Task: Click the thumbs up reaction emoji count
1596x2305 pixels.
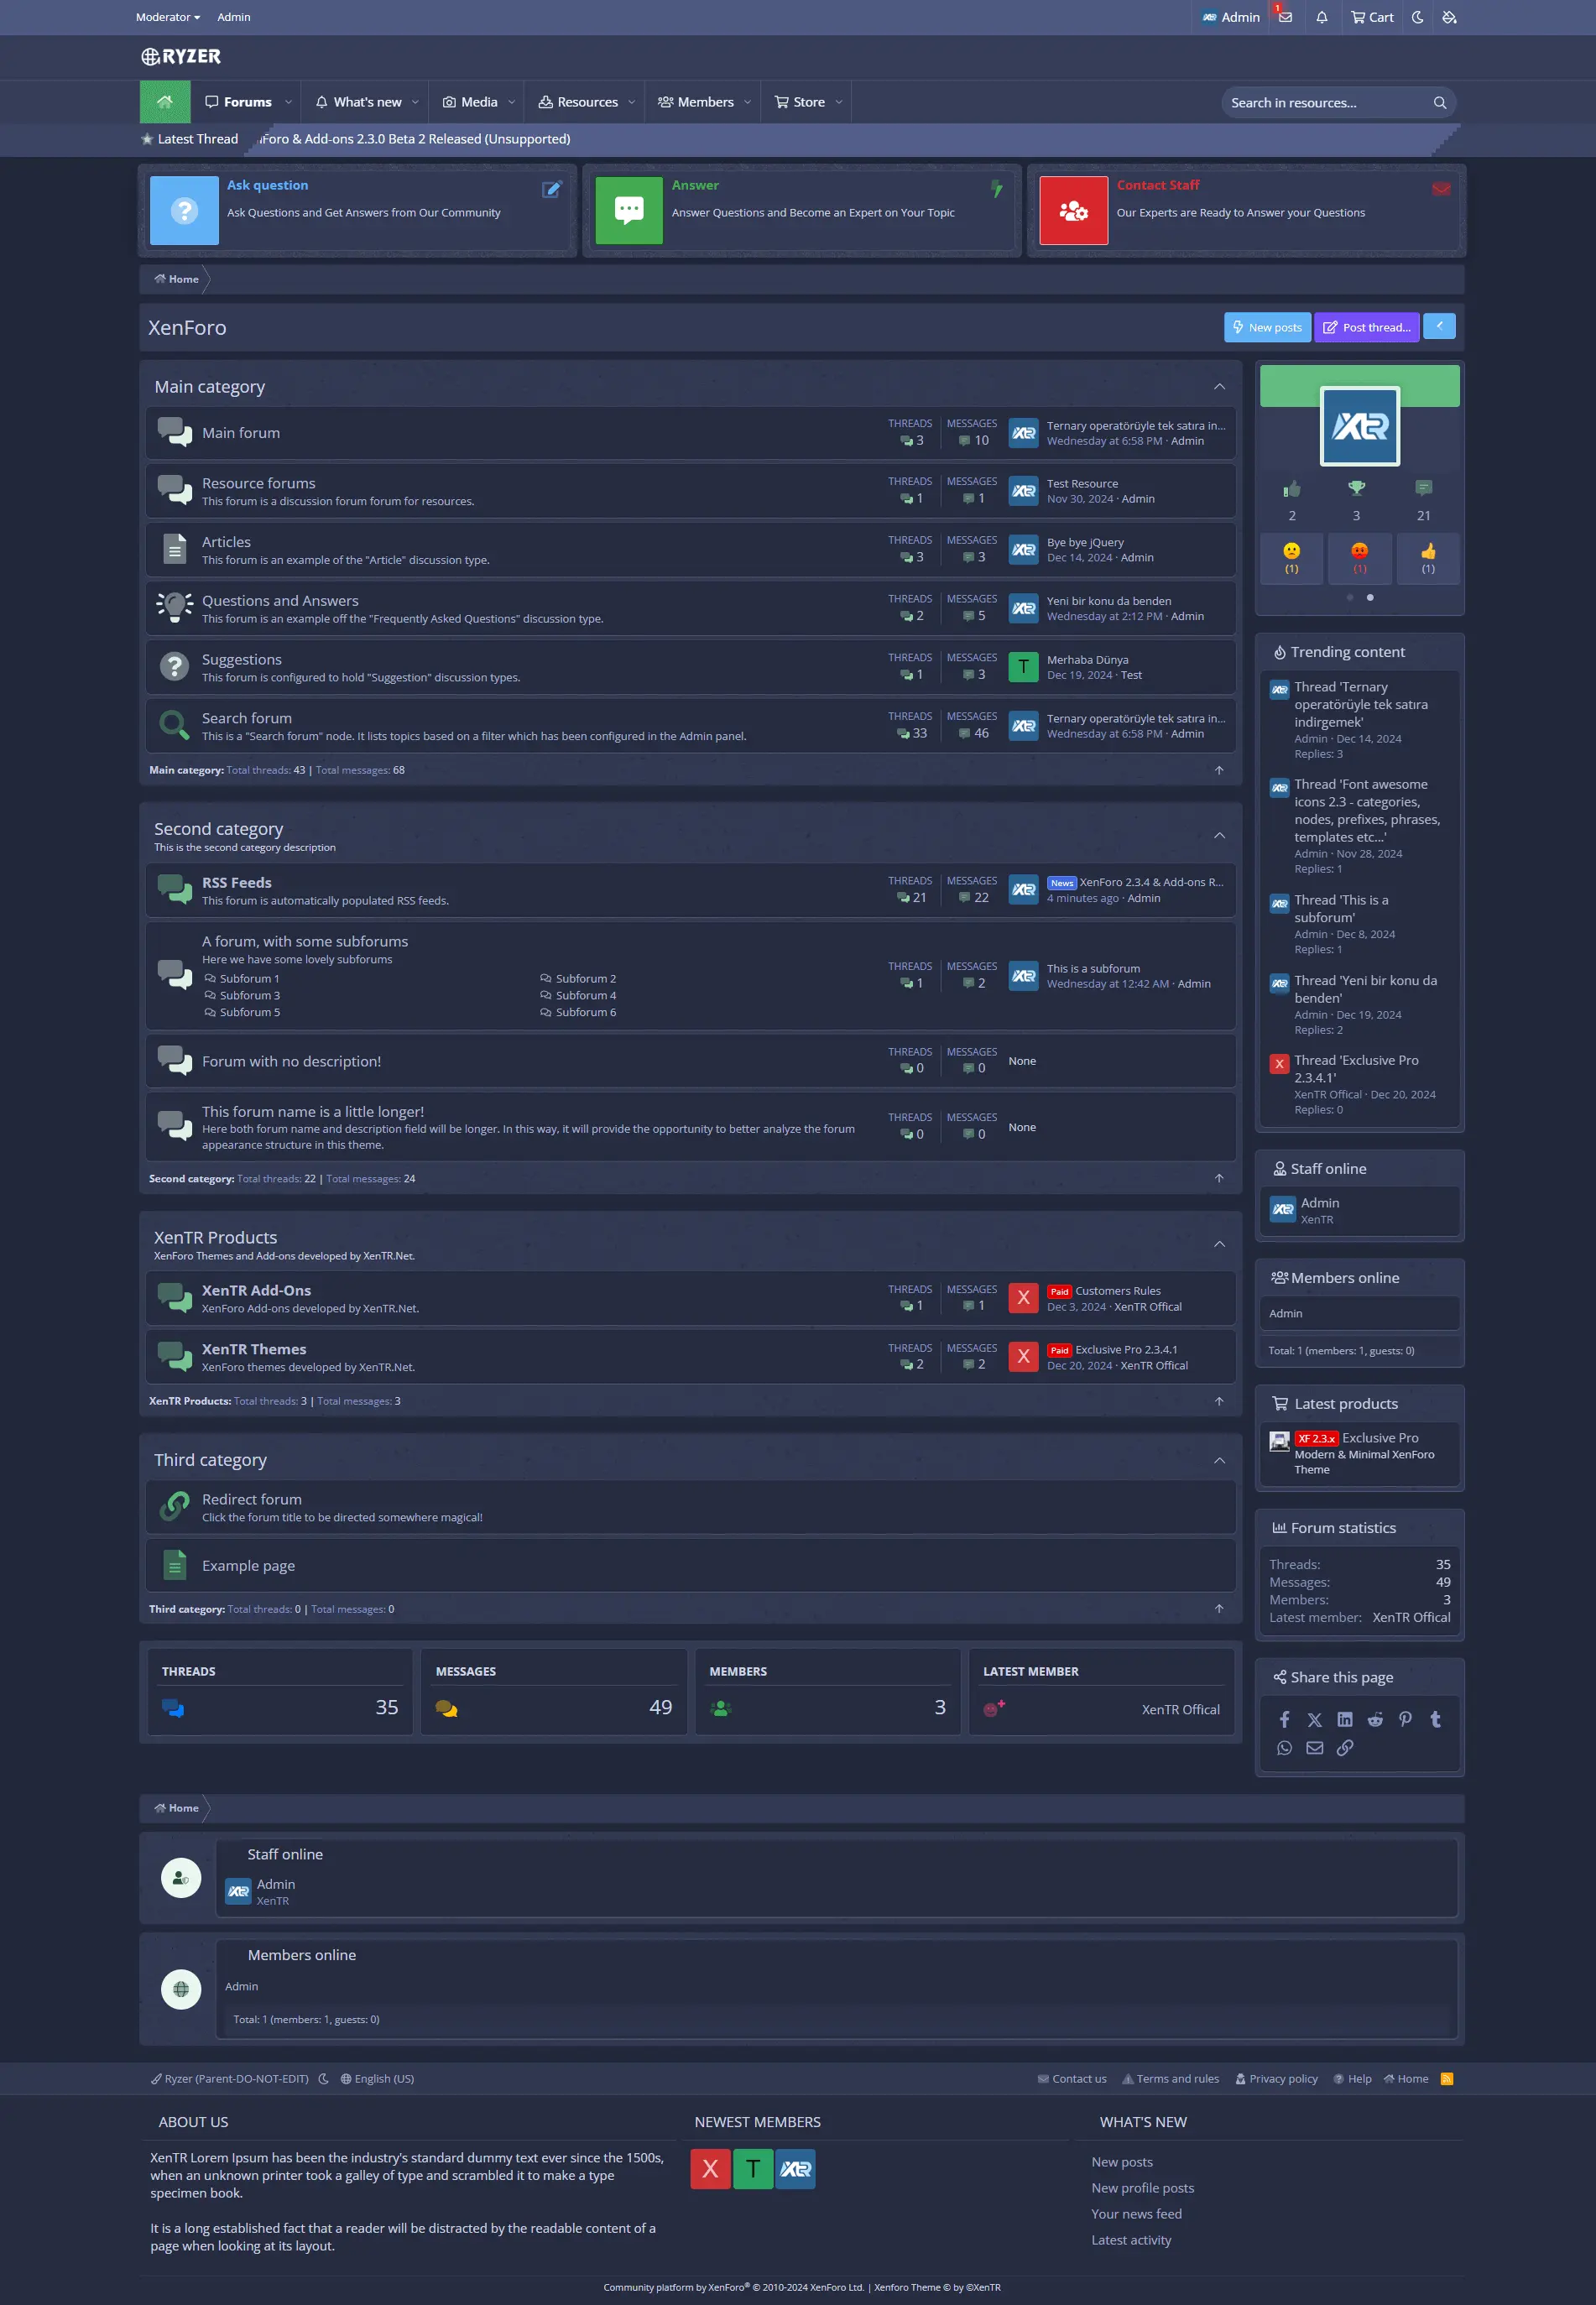Action: click(x=1427, y=558)
